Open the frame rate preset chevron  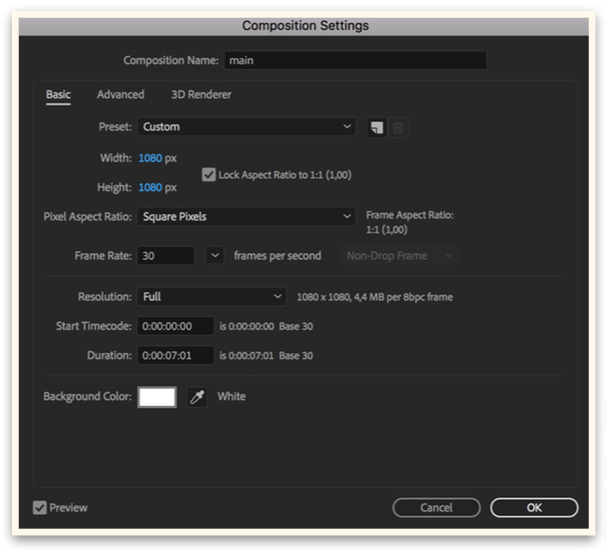215,255
